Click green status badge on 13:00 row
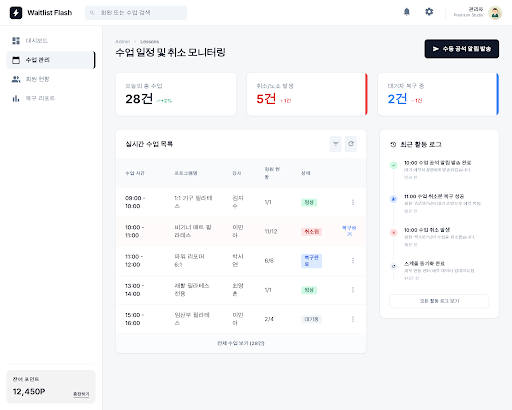512x410 pixels. click(309, 290)
